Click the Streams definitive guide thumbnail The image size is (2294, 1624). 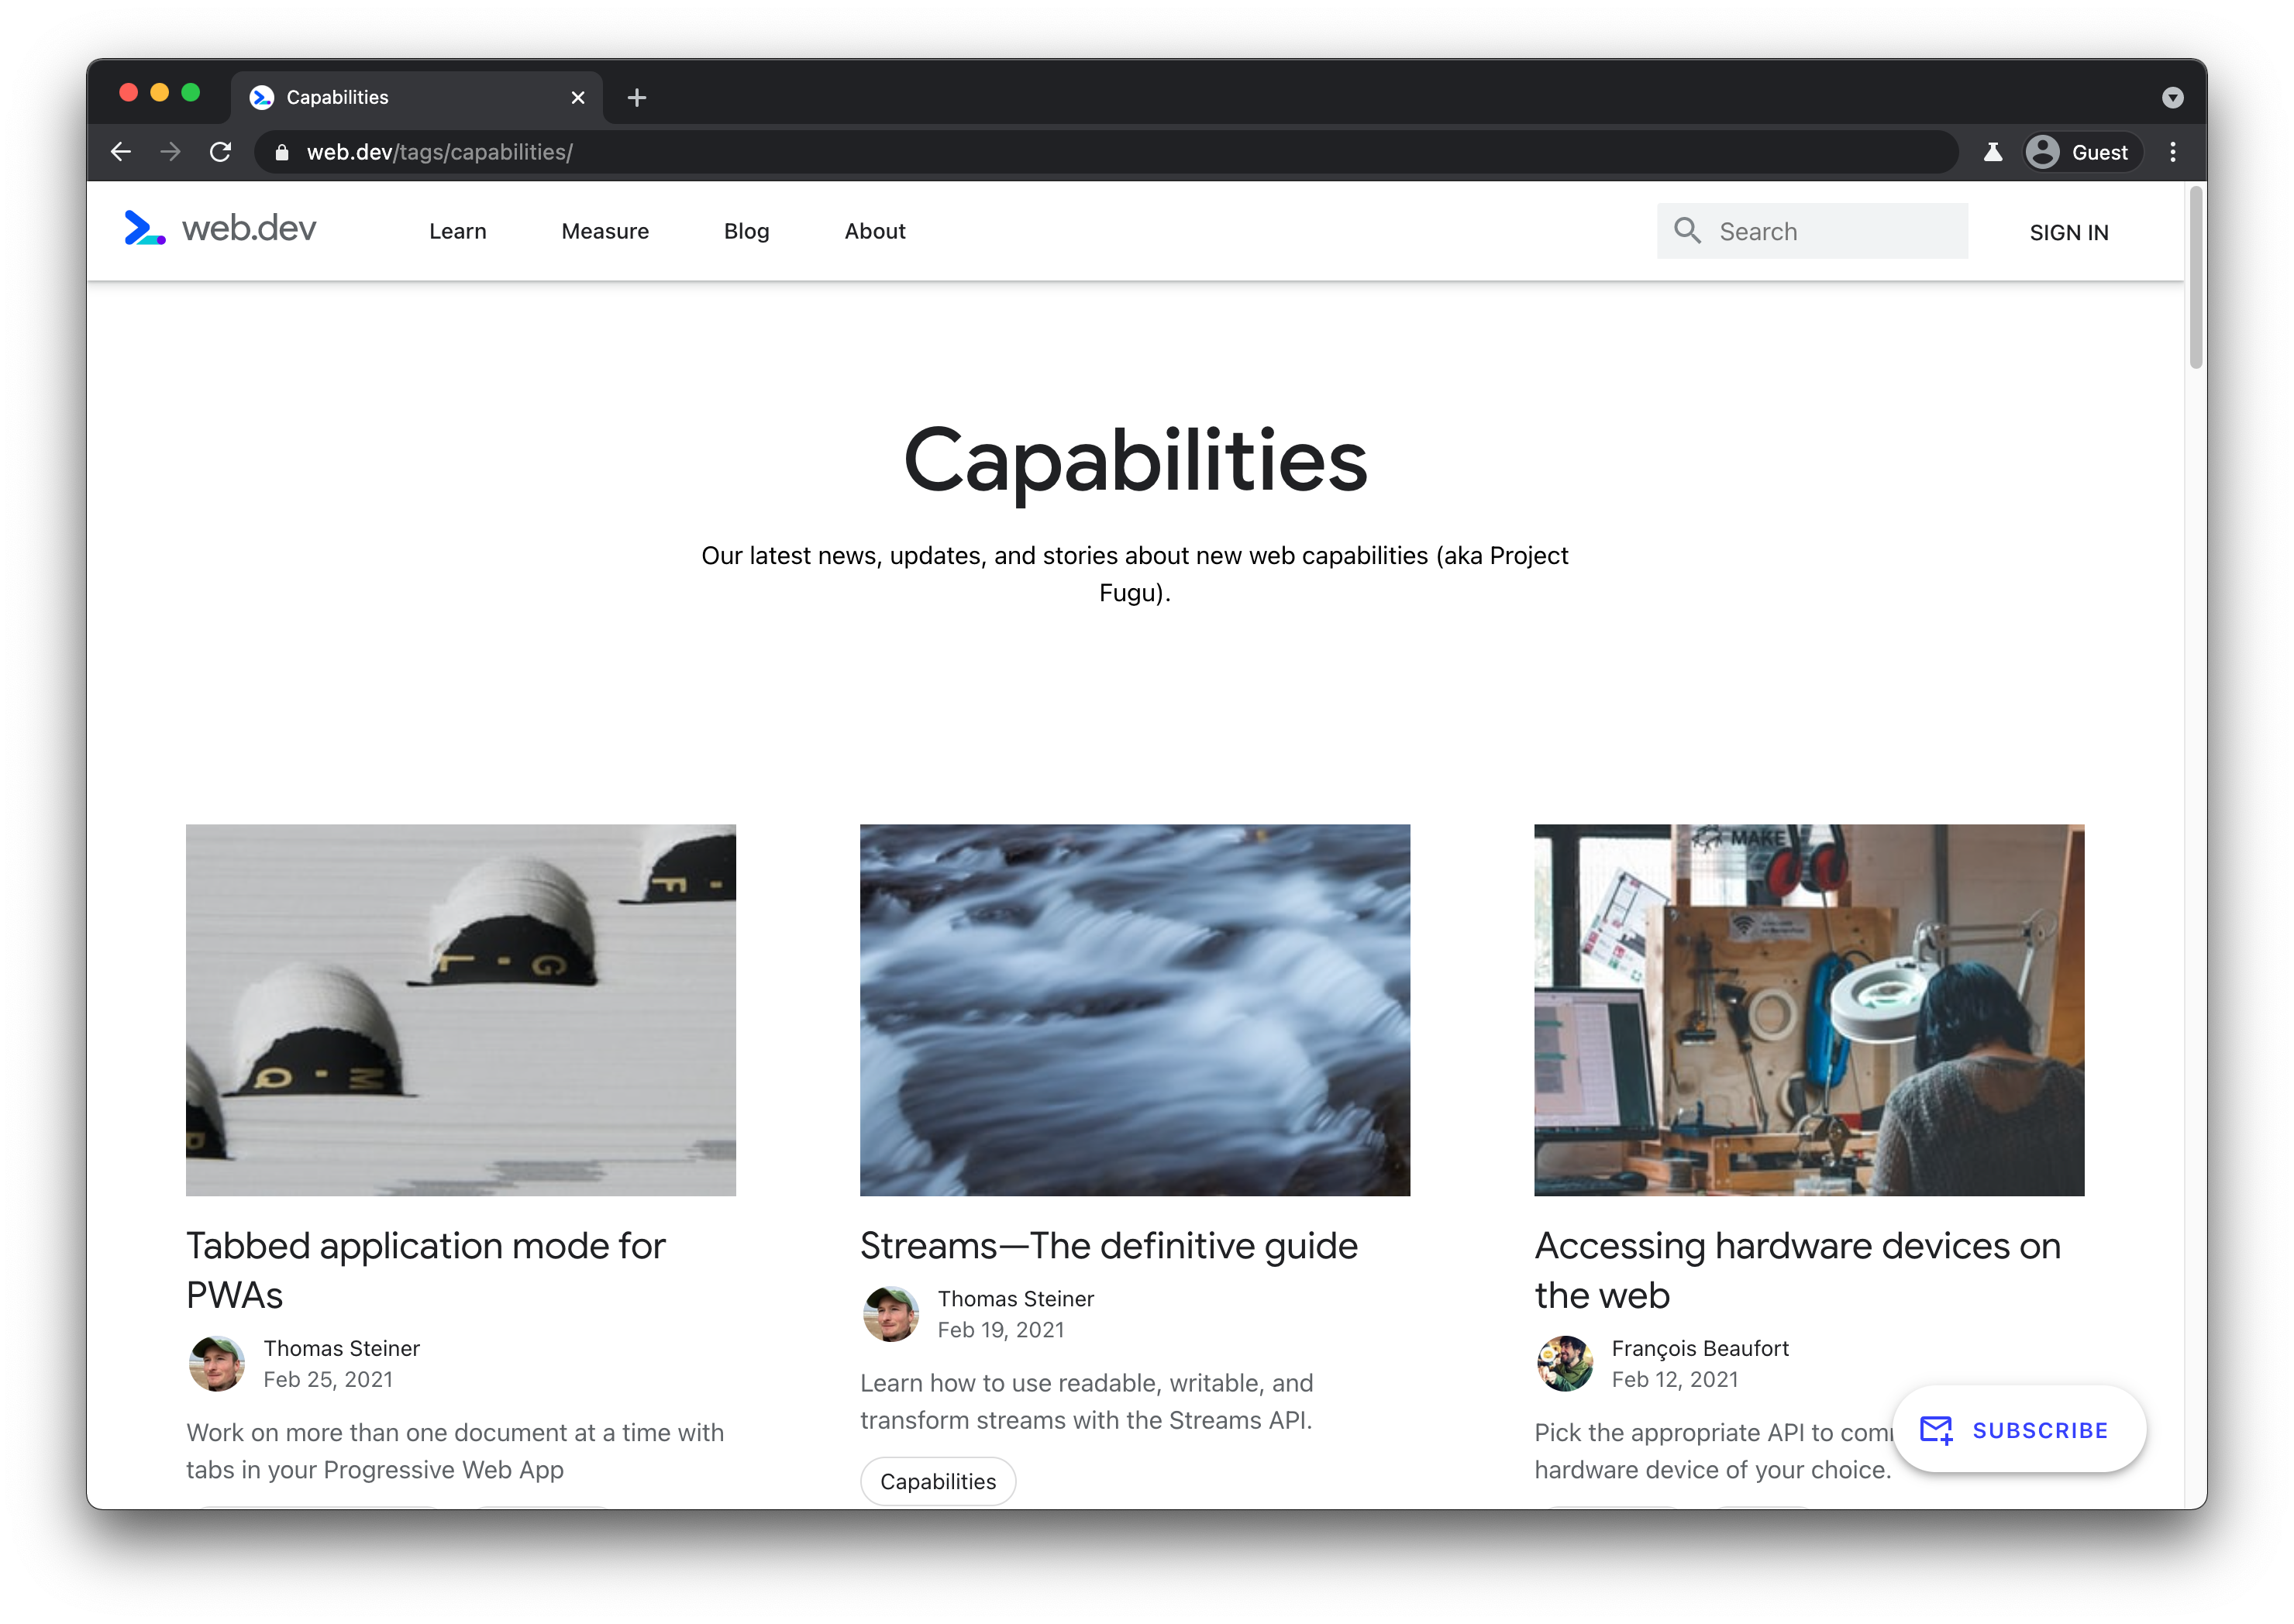[x=1134, y=1009]
